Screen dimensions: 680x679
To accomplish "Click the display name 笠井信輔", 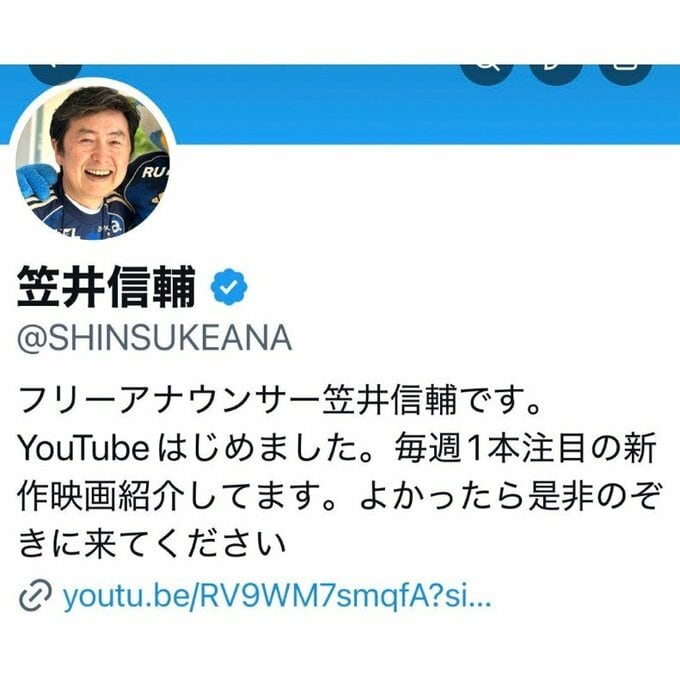I will (x=106, y=287).
